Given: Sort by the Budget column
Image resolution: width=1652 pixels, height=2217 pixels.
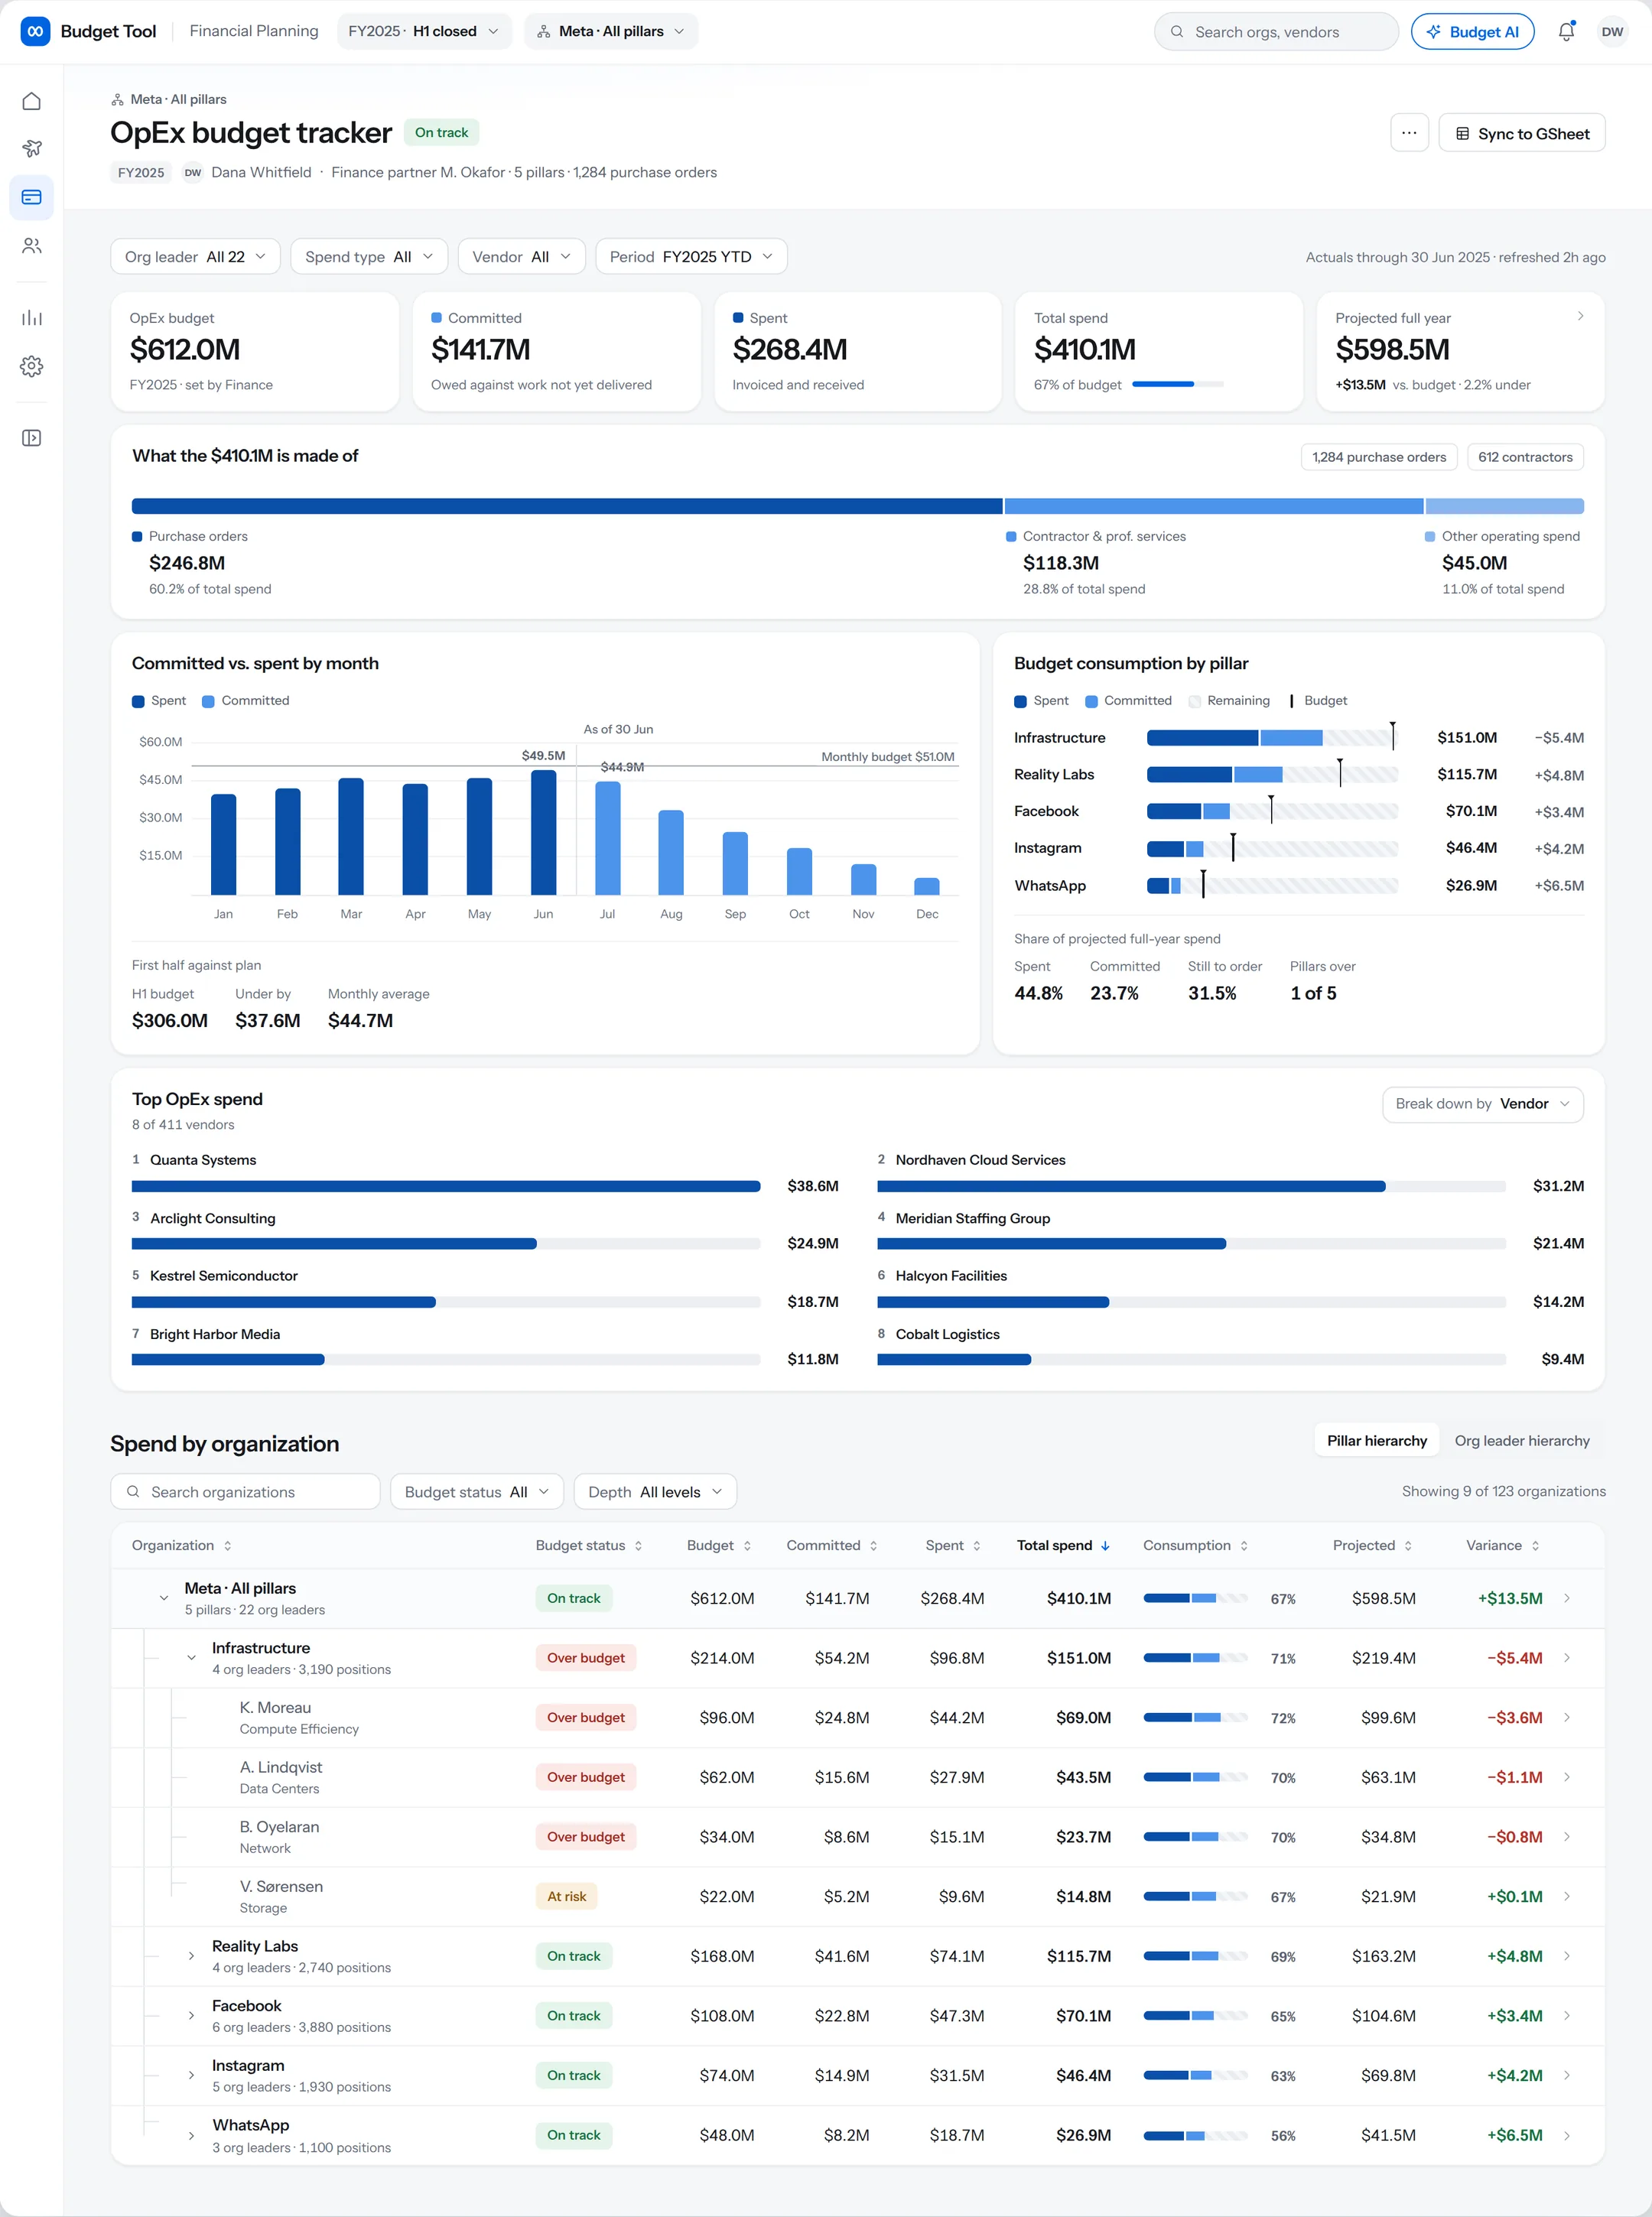Looking at the screenshot, I should [x=718, y=1545].
